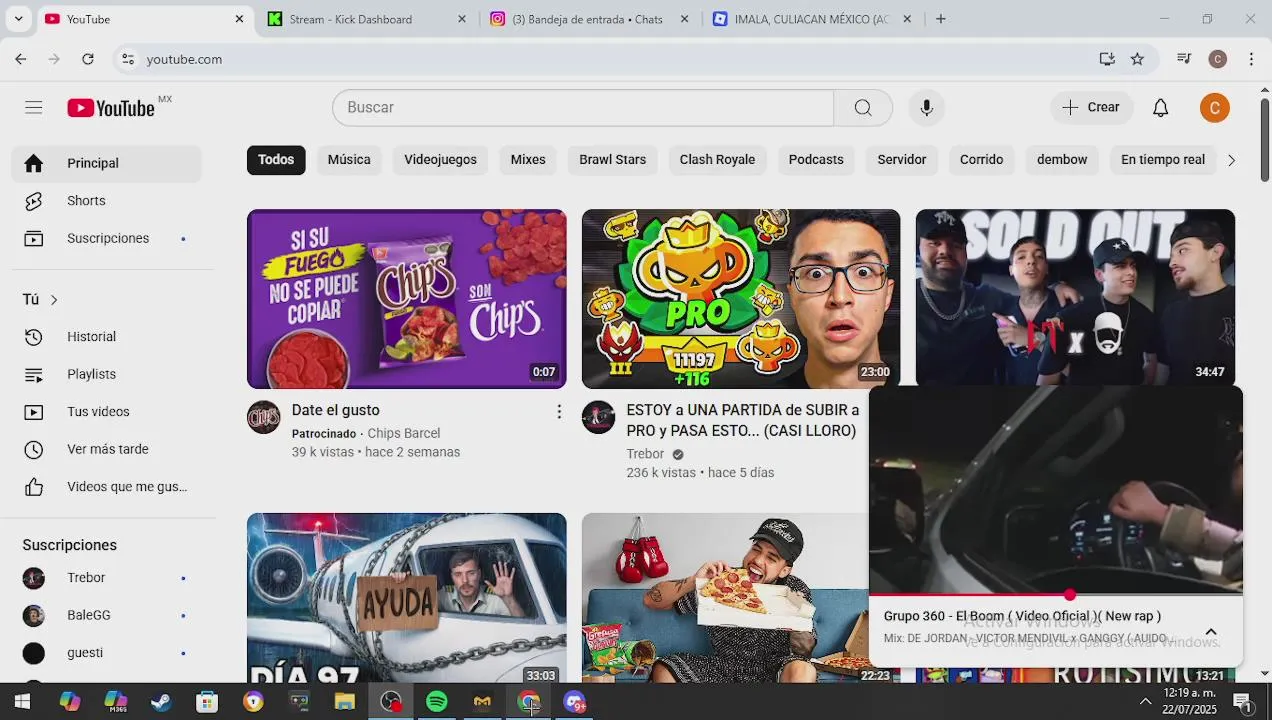Select the En tiempo real chip
This screenshot has width=1272, height=720.
point(1162,160)
